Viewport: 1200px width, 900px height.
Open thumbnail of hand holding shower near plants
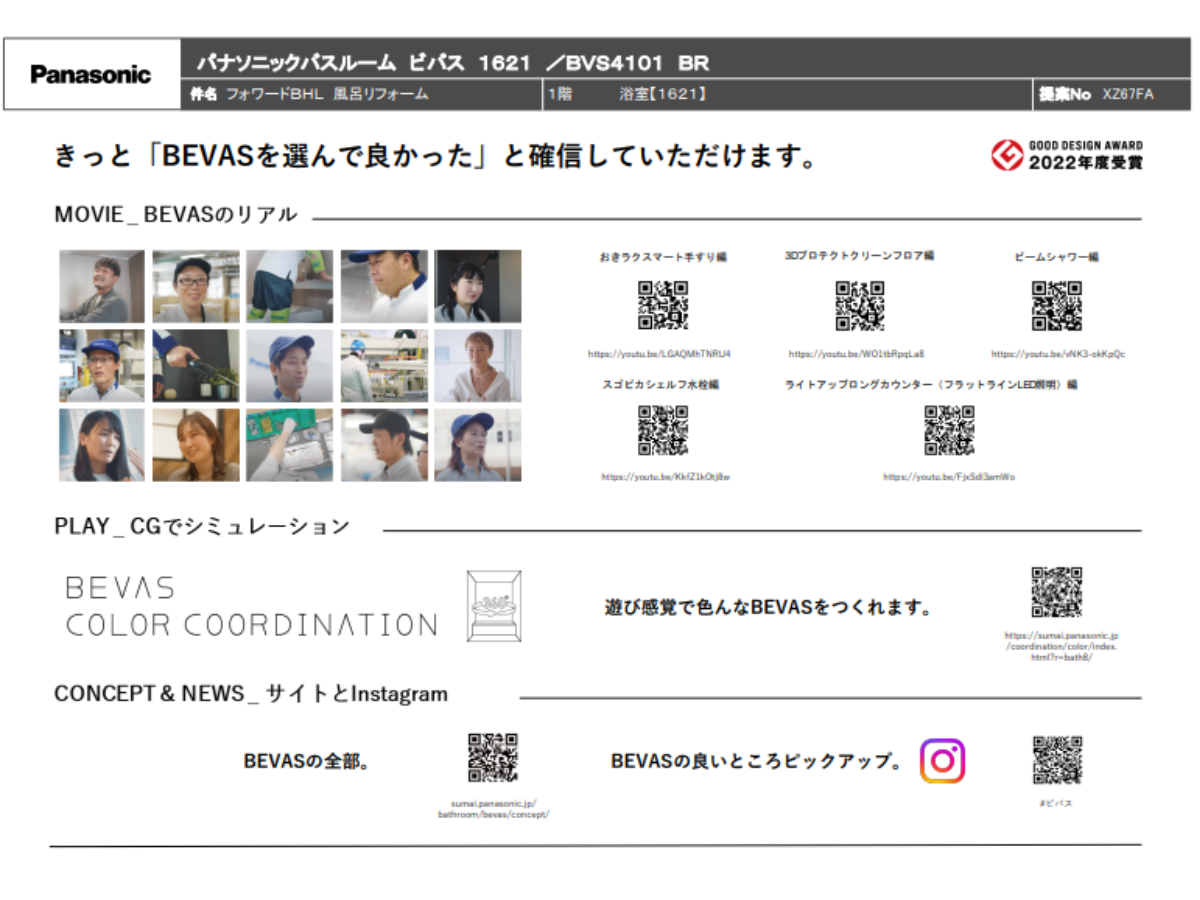(196, 366)
